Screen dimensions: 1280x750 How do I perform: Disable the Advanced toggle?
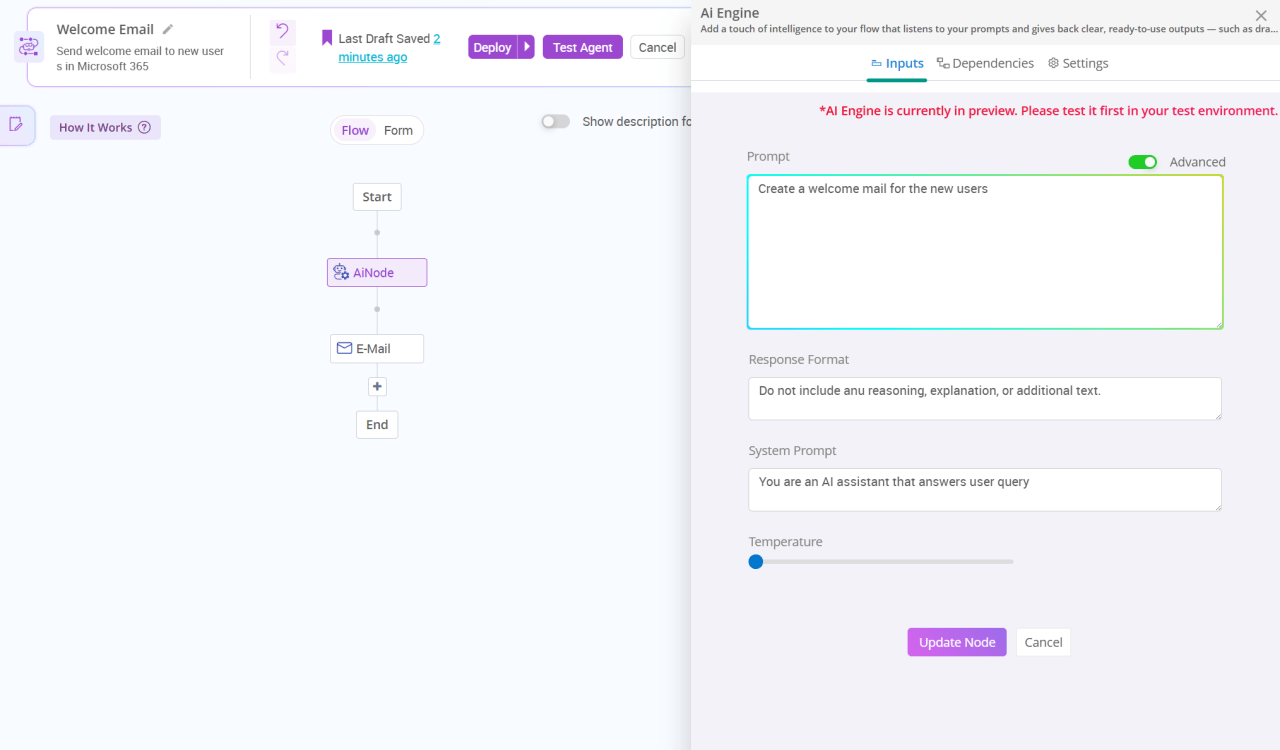(1143, 161)
